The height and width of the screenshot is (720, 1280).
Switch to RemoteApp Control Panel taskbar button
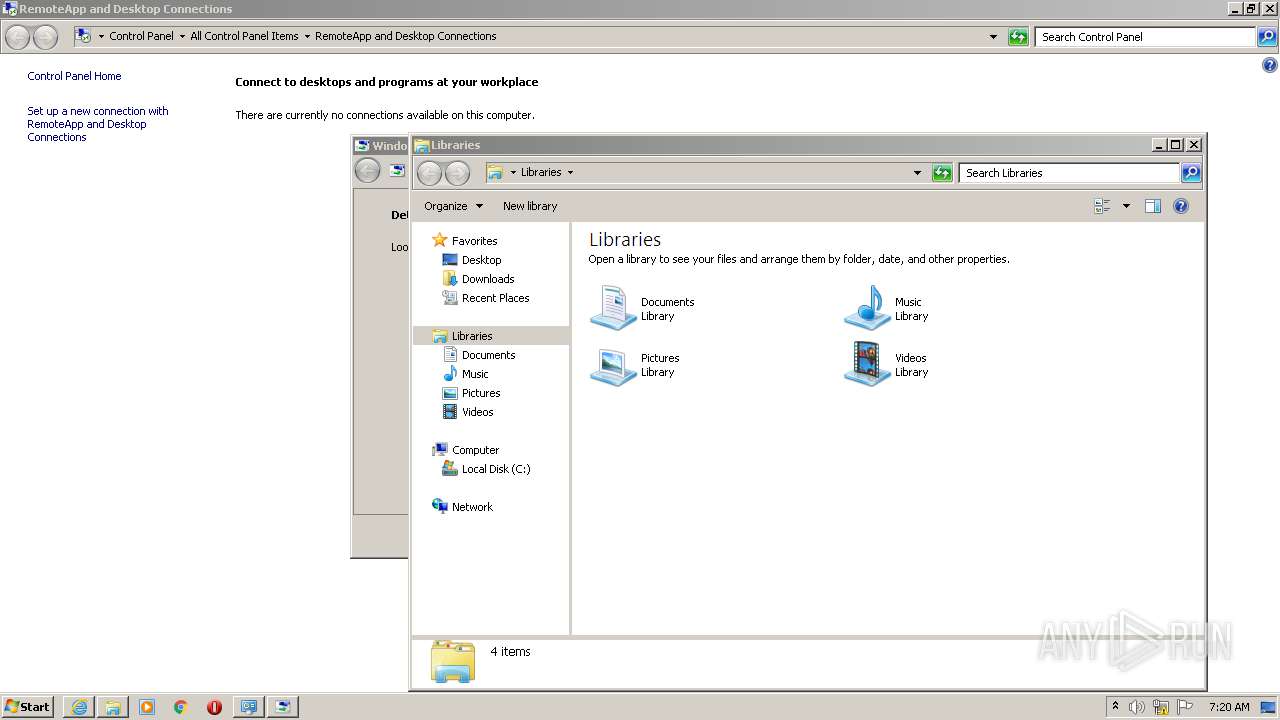[x=248, y=707]
